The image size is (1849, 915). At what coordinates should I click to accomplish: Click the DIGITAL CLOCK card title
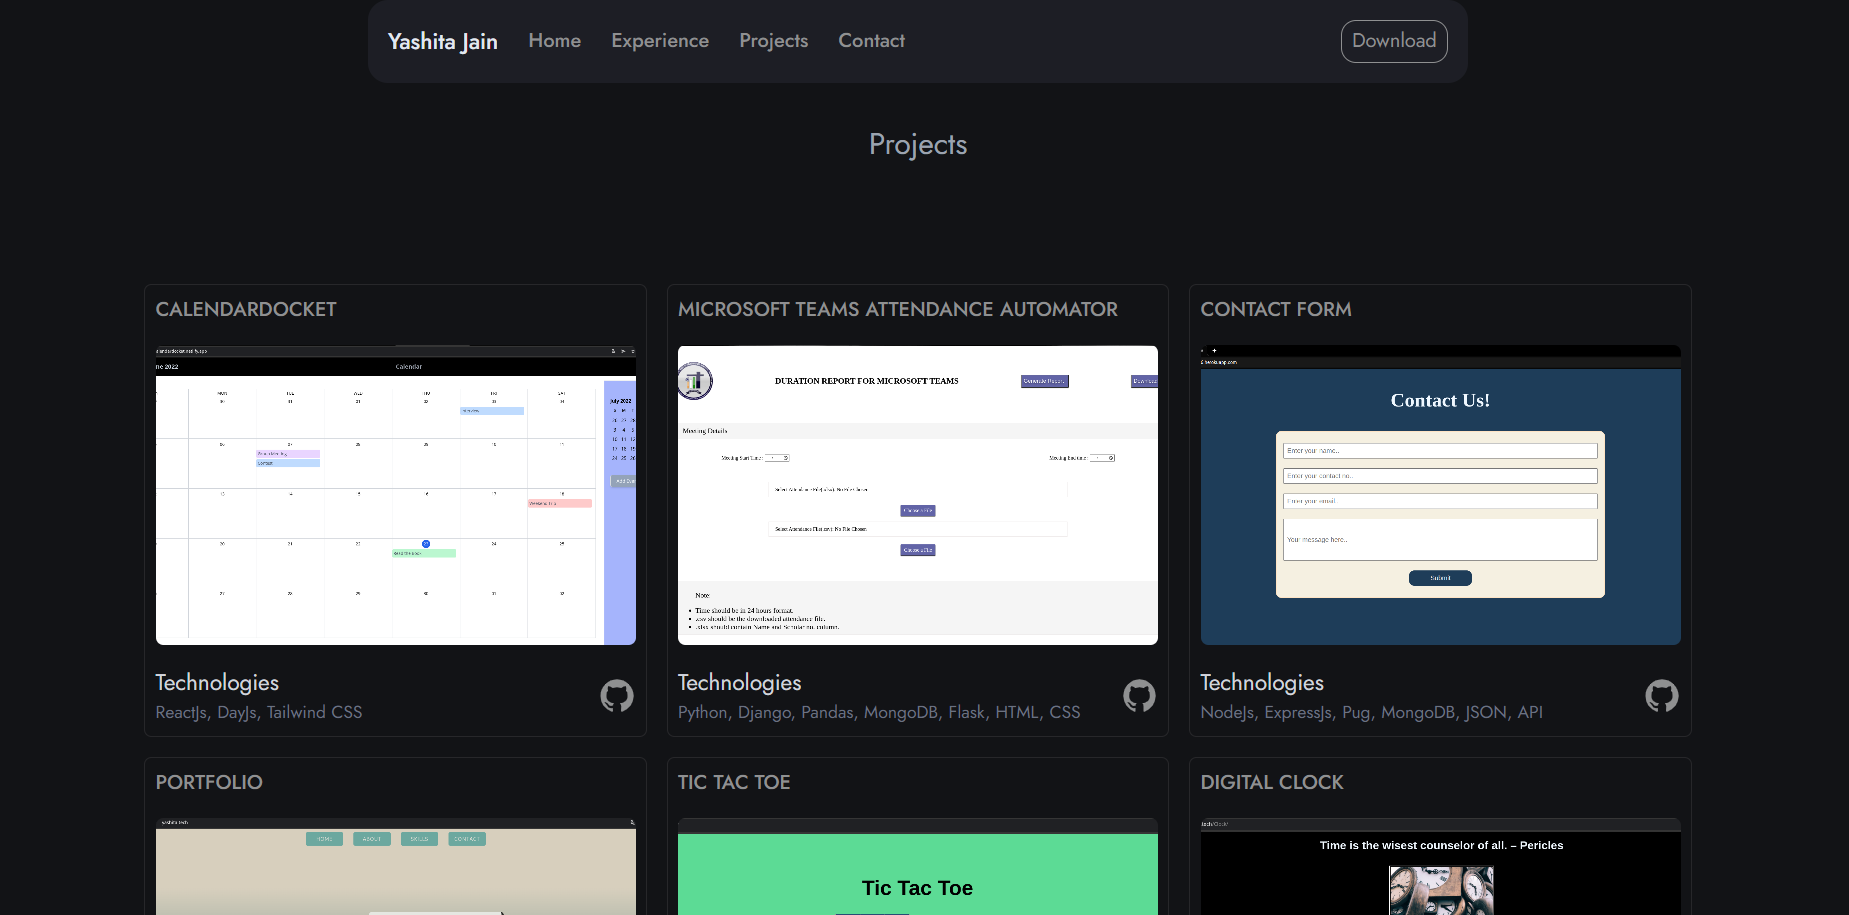point(1272,783)
